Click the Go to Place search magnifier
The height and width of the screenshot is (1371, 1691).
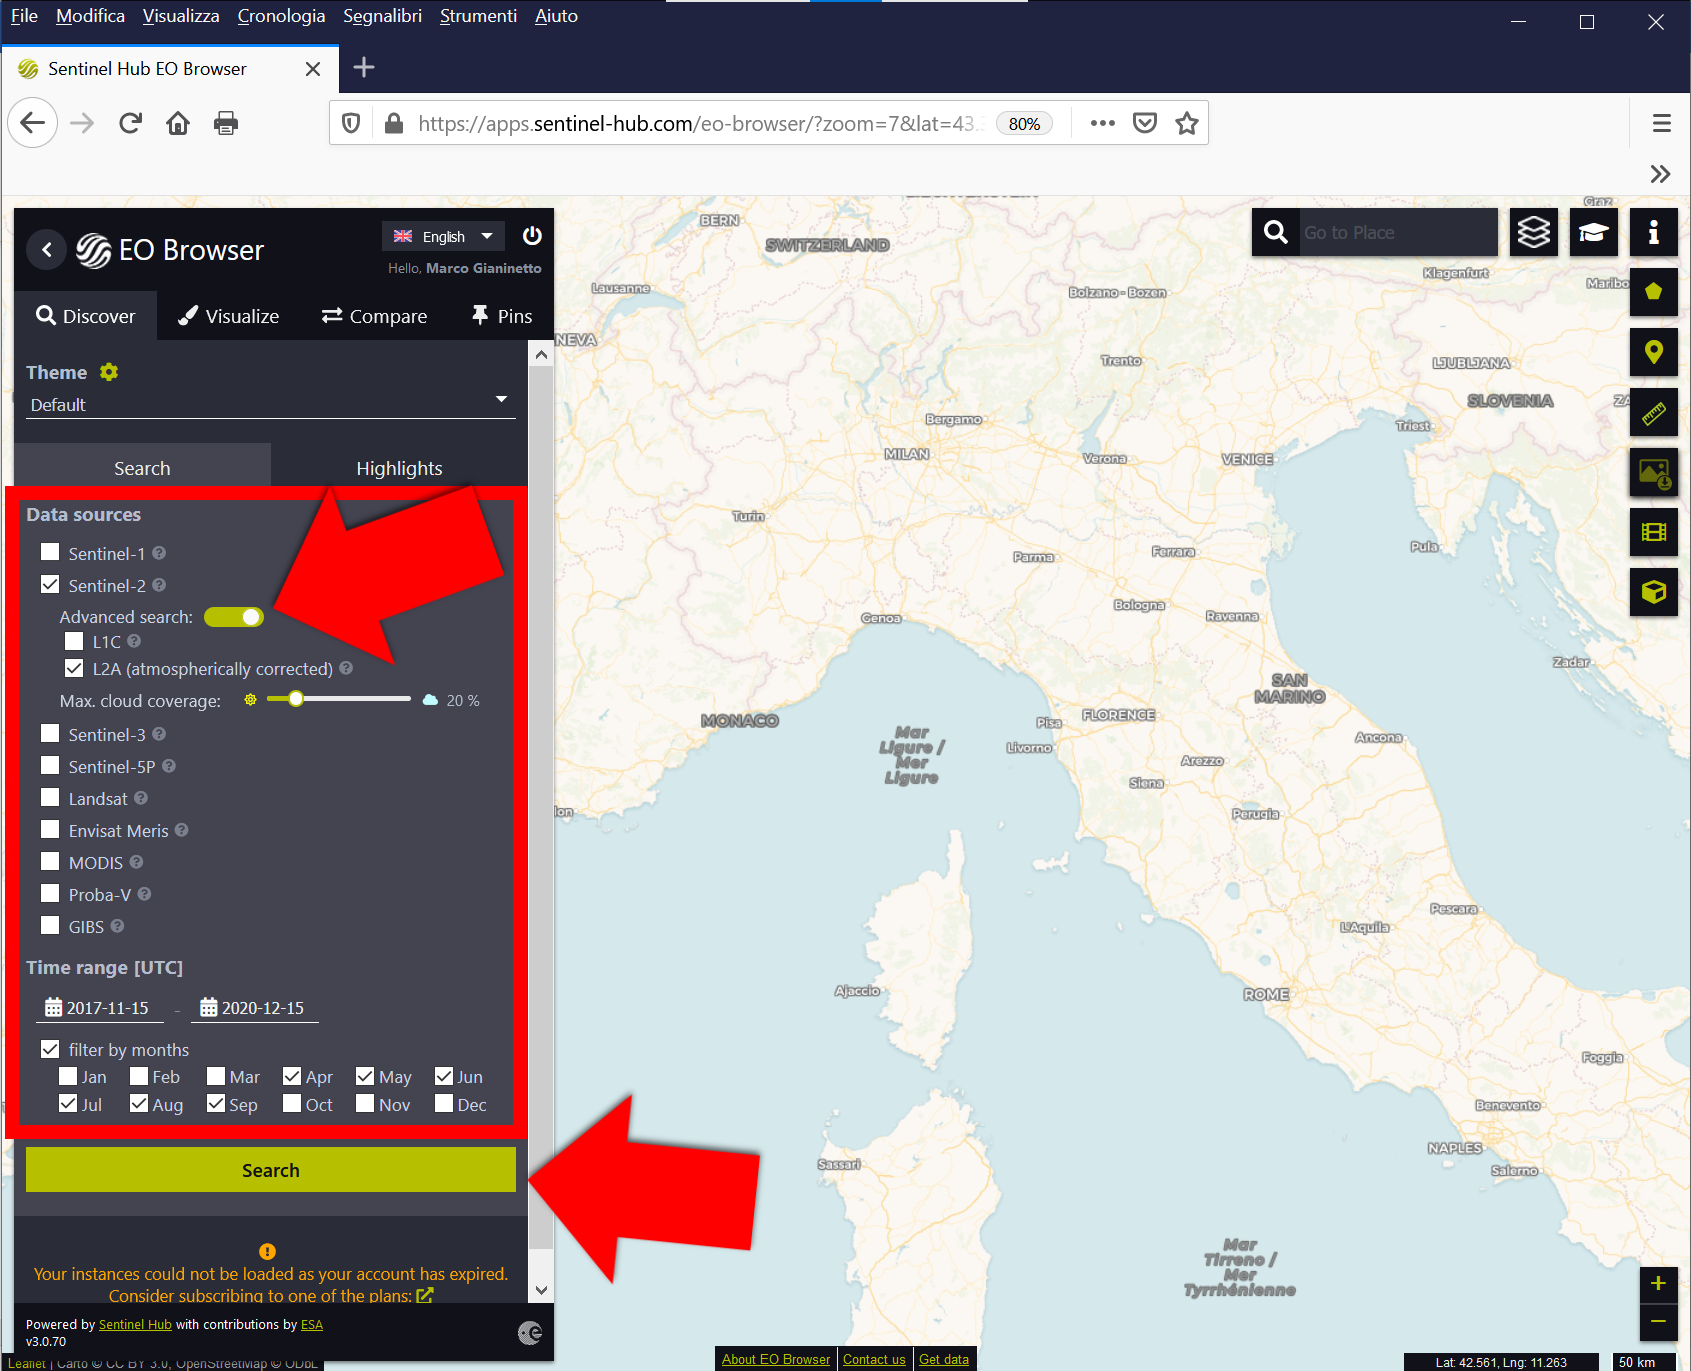coord(1276,232)
